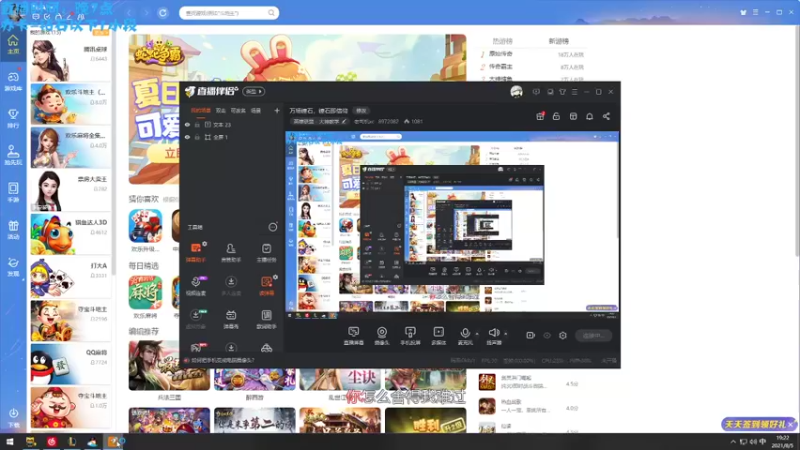Screen dimensions: 800x450
Task: Open toolbox more-options circle icon
Action: (x=273, y=227)
